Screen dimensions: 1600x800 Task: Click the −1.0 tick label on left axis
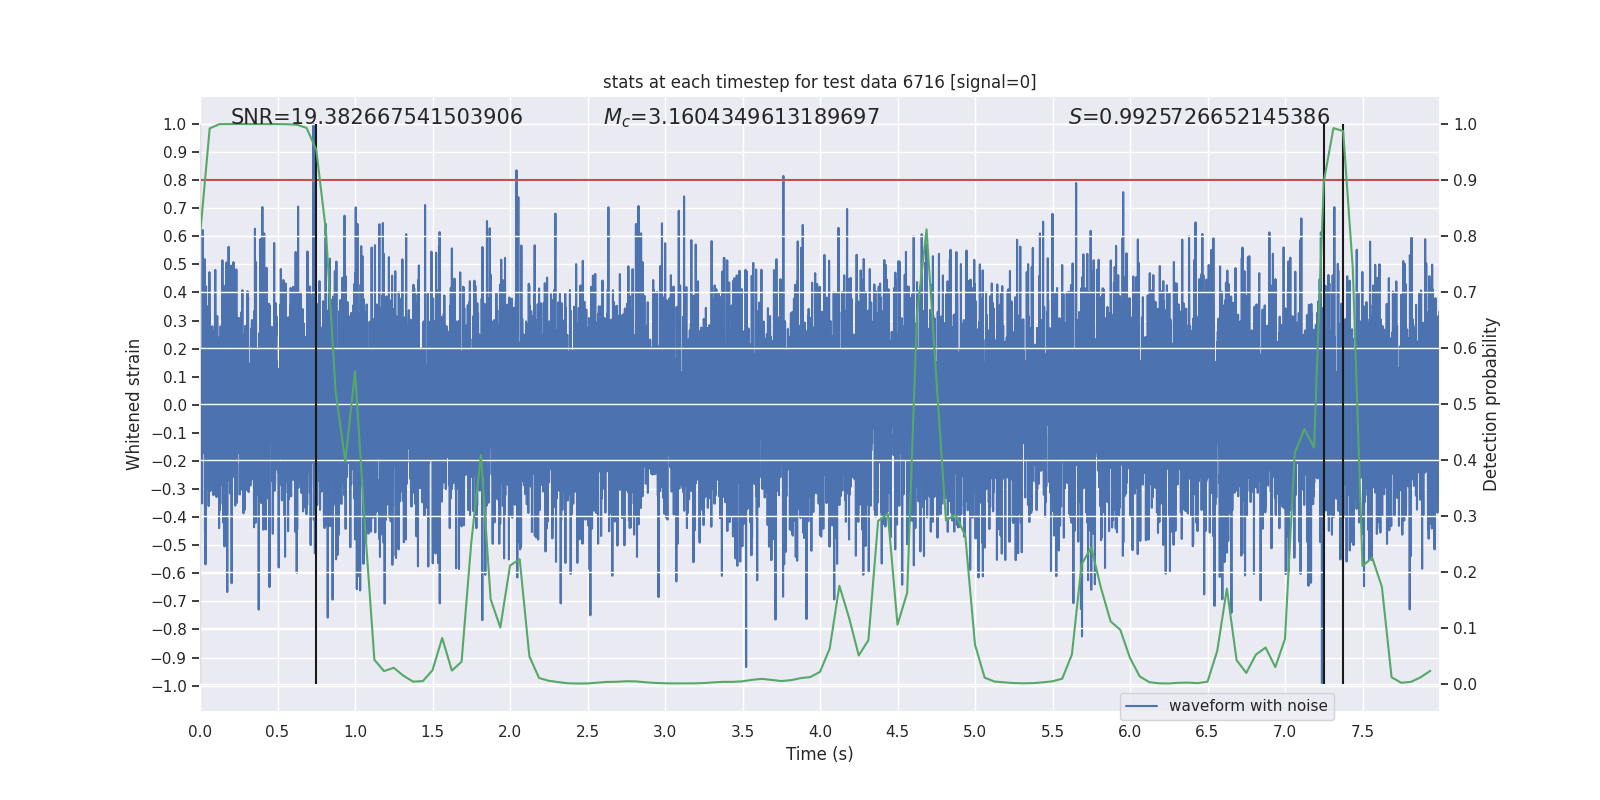pyautogui.click(x=169, y=686)
